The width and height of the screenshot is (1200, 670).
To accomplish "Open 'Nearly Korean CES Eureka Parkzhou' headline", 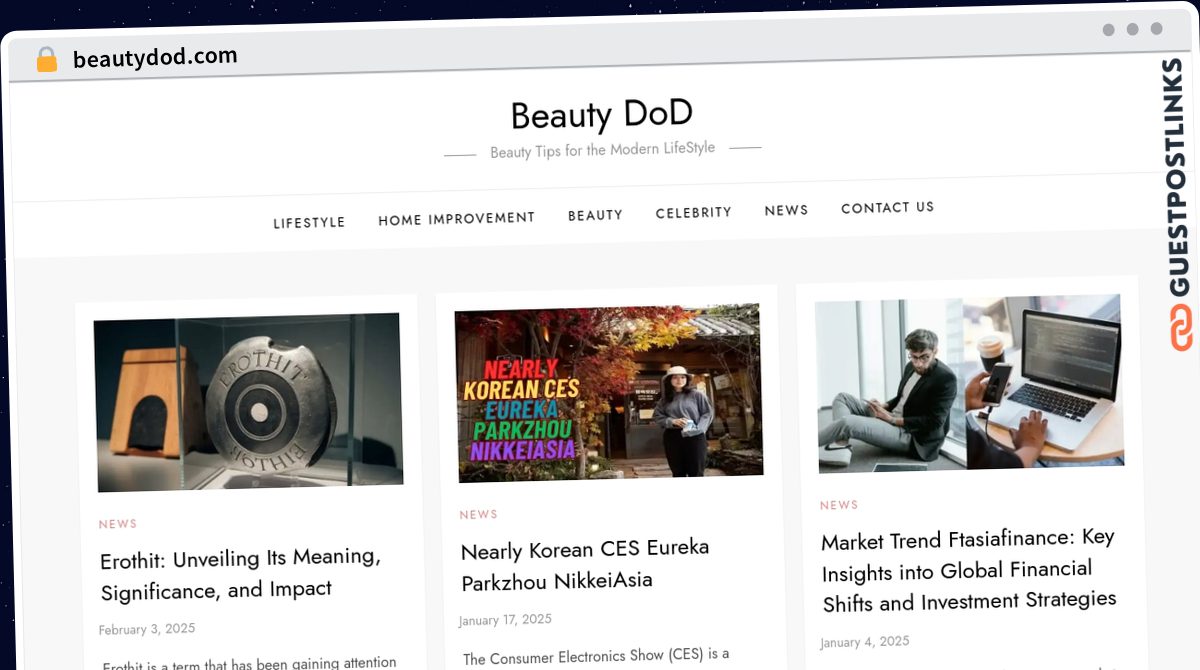I will pos(585,564).
